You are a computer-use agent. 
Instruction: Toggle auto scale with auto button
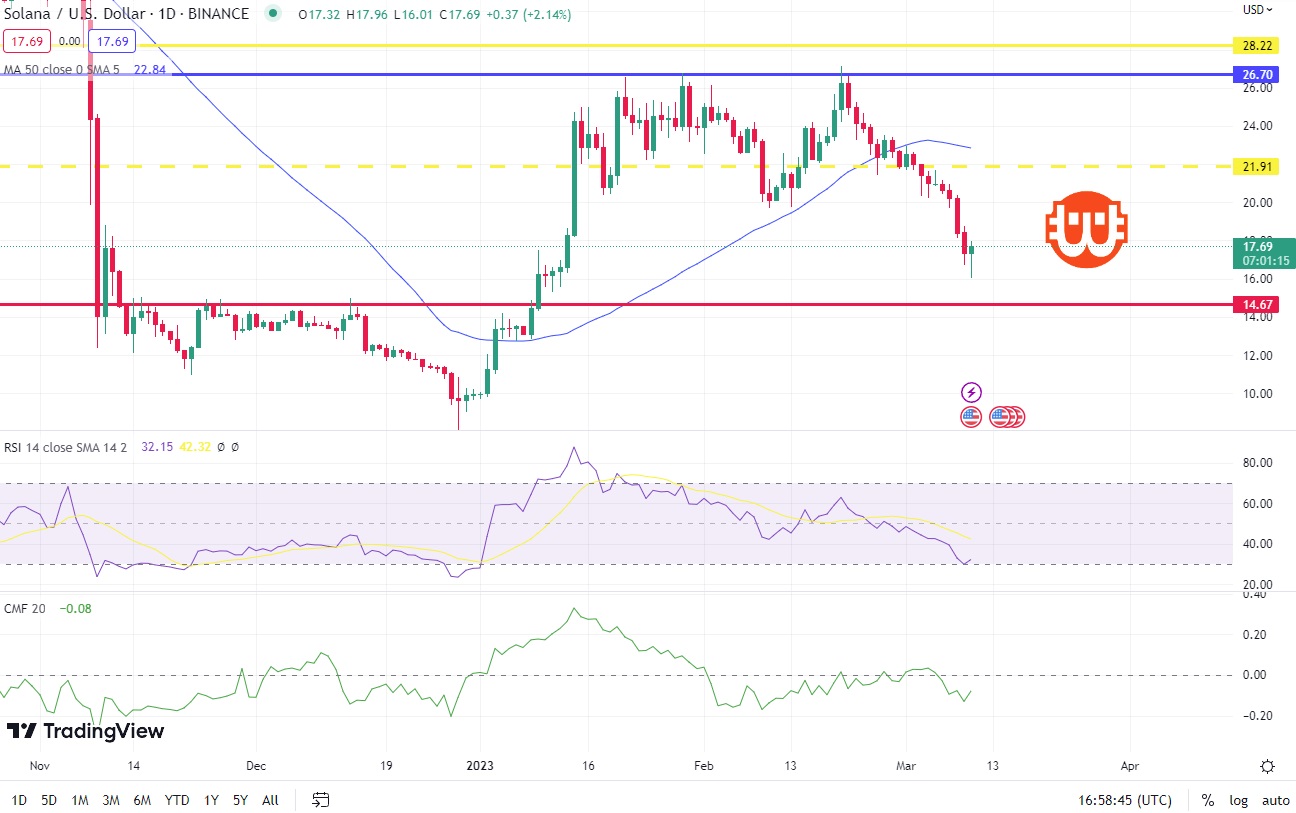click(1275, 800)
